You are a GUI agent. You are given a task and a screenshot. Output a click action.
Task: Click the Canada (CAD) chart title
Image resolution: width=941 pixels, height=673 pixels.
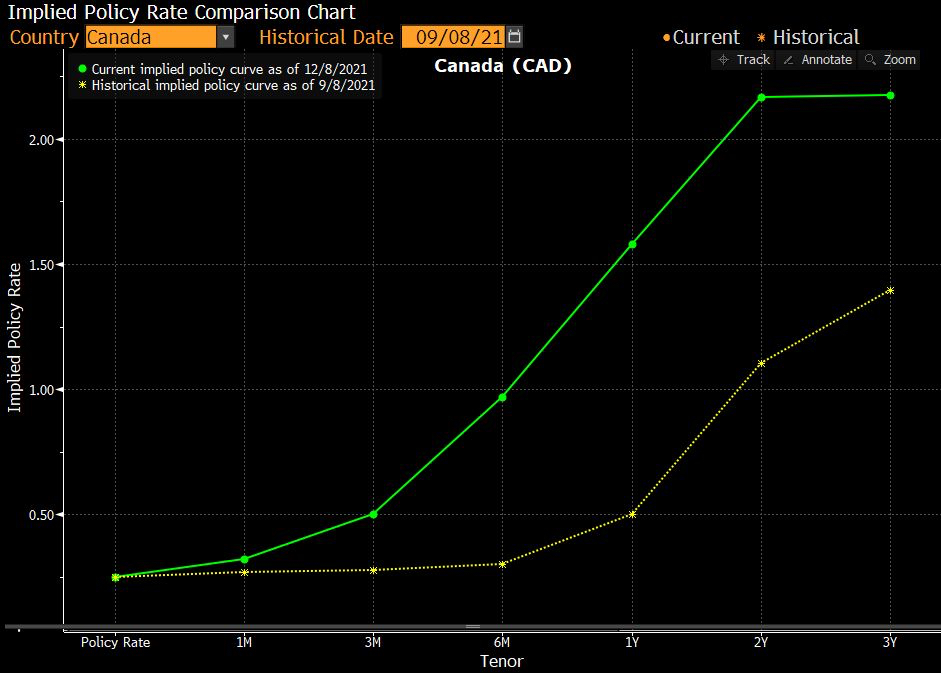click(x=503, y=66)
